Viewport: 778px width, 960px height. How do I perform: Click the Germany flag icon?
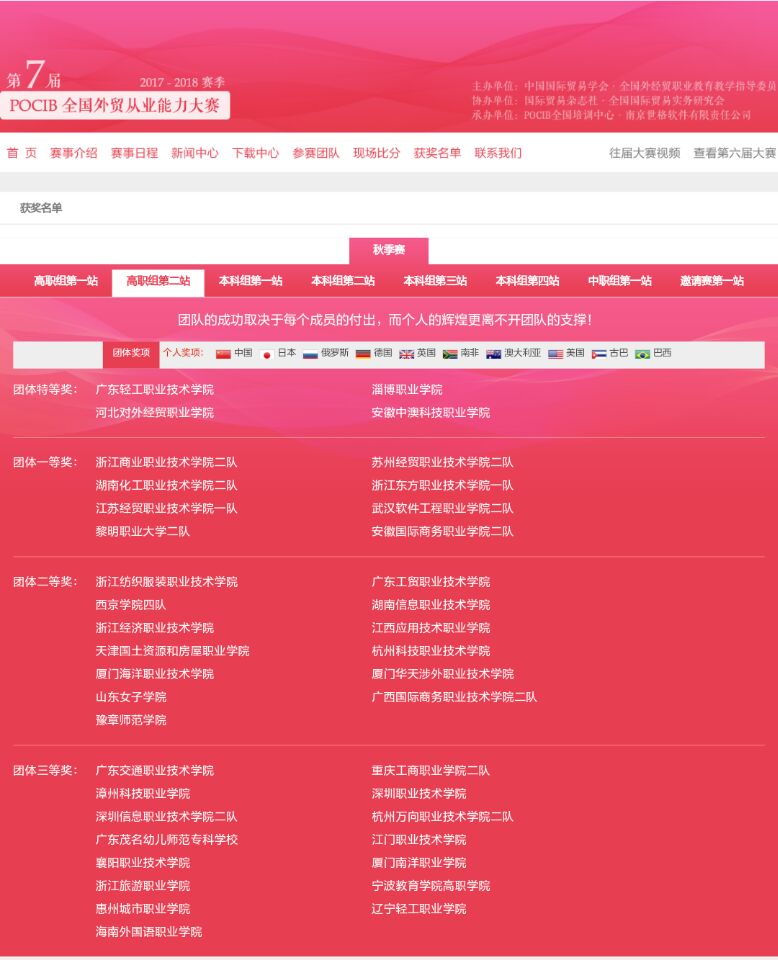click(x=363, y=354)
